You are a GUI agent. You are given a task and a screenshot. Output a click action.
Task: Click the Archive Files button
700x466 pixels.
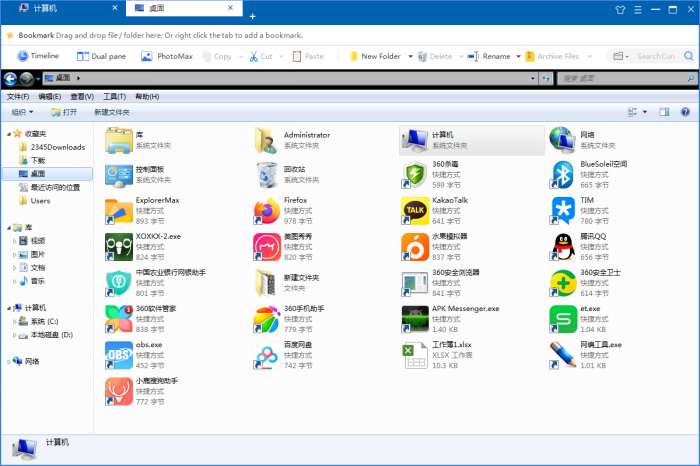point(552,56)
